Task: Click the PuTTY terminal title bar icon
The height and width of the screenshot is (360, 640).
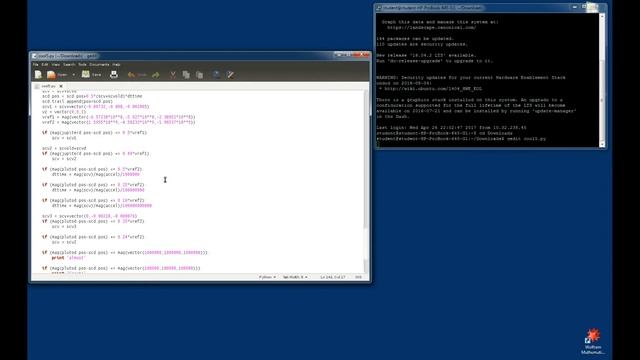Action: pyautogui.click(x=379, y=7)
